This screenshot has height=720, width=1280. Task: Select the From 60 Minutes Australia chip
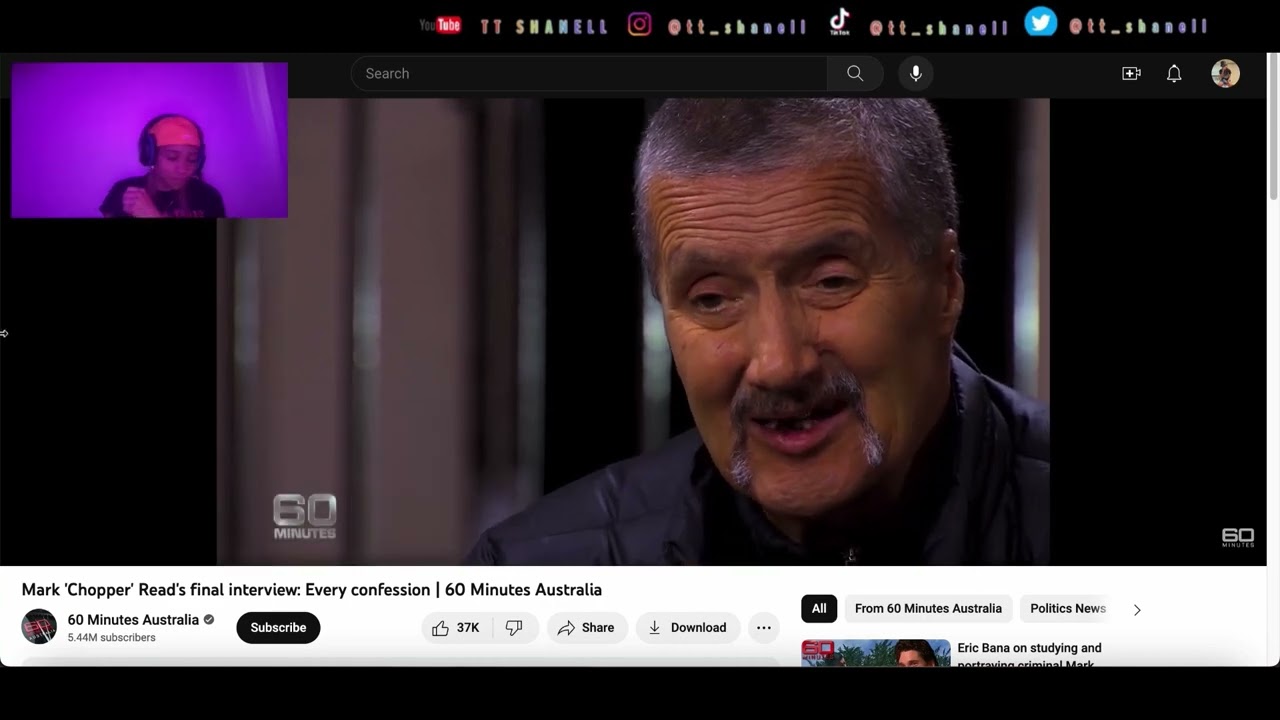[928, 608]
